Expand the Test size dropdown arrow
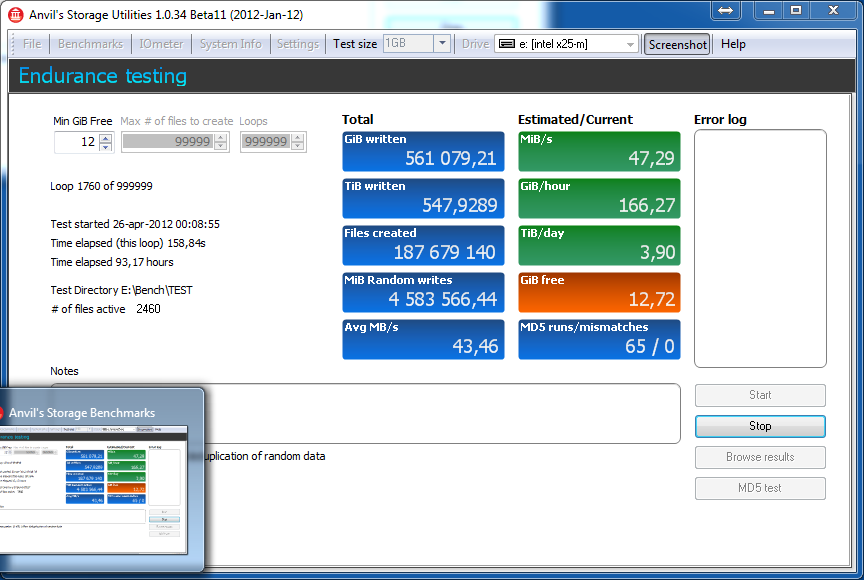This screenshot has width=864, height=580. tap(442, 44)
